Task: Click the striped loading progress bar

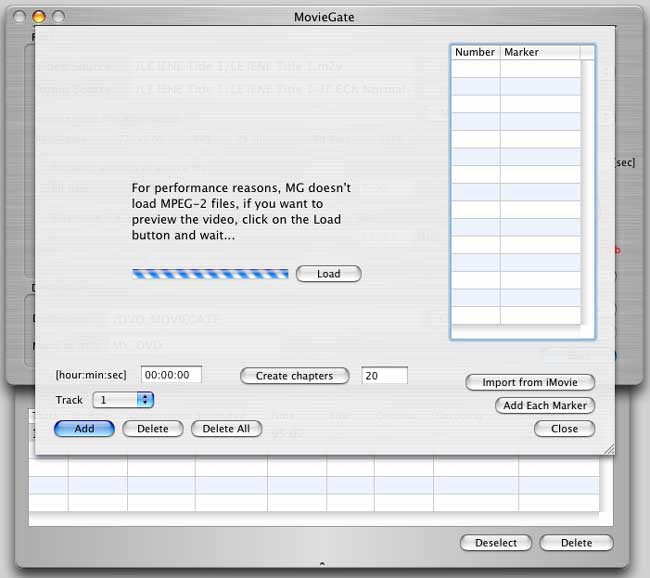Action: pos(210,274)
